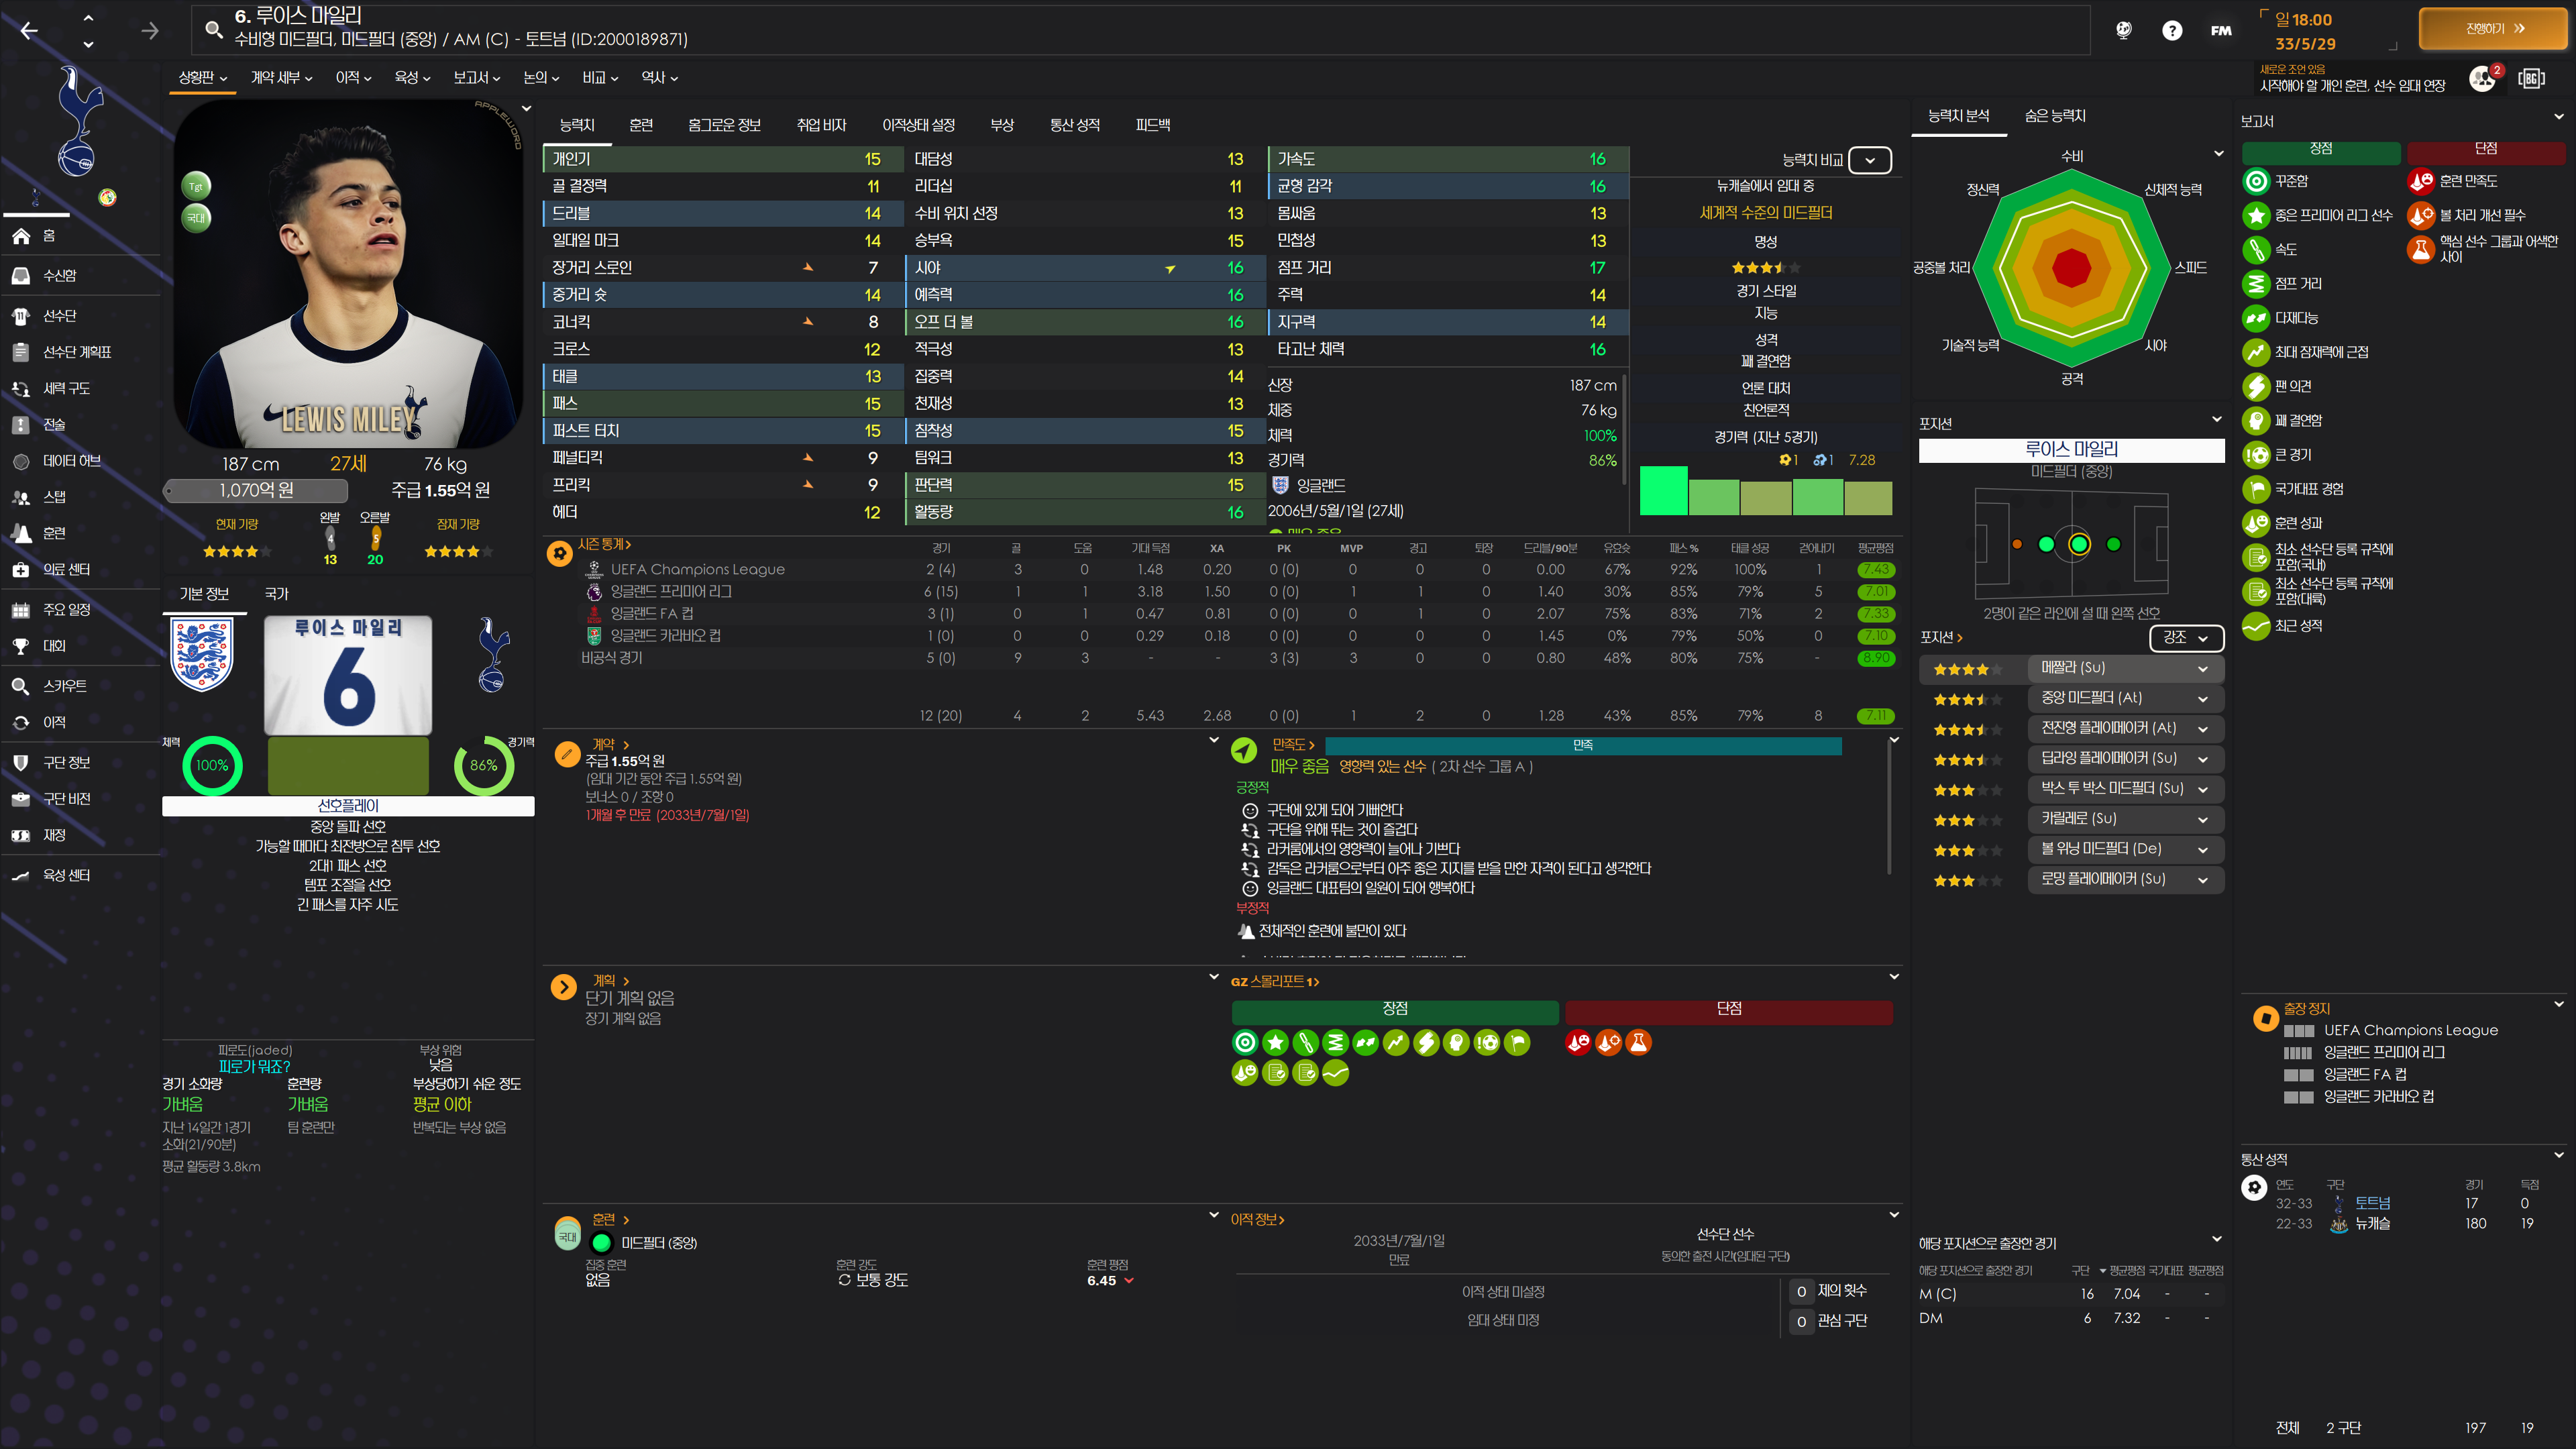The height and width of the screenshot is (1449, 2576).
Task: Click the back navigation arrow
Action: coord(29,31)
